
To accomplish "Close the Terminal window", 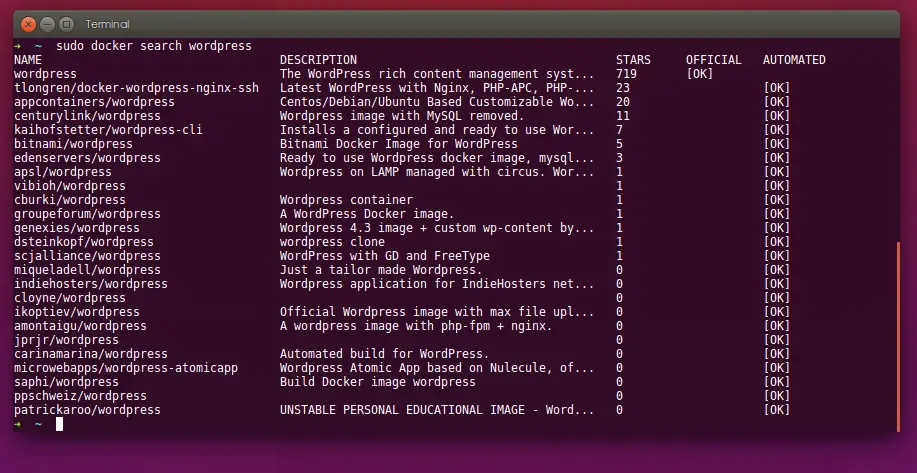I will (28, 24).
